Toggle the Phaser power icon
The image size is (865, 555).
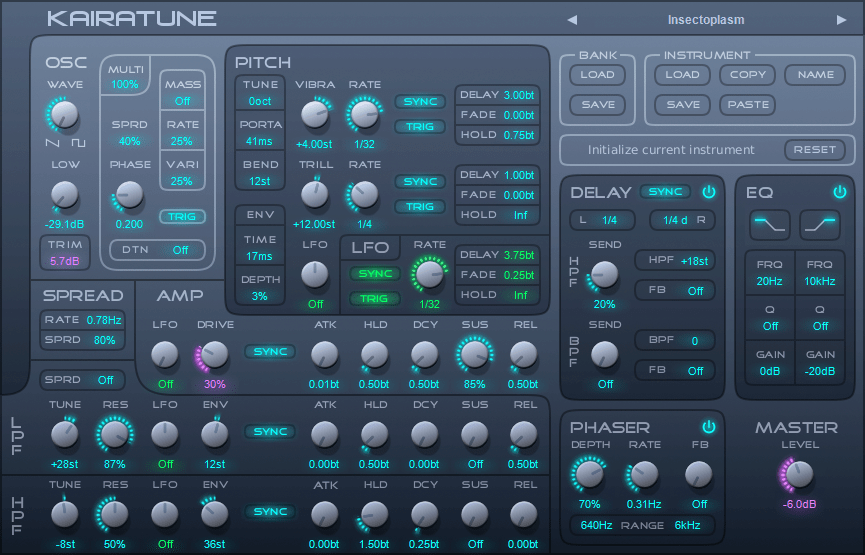(709, 427)
